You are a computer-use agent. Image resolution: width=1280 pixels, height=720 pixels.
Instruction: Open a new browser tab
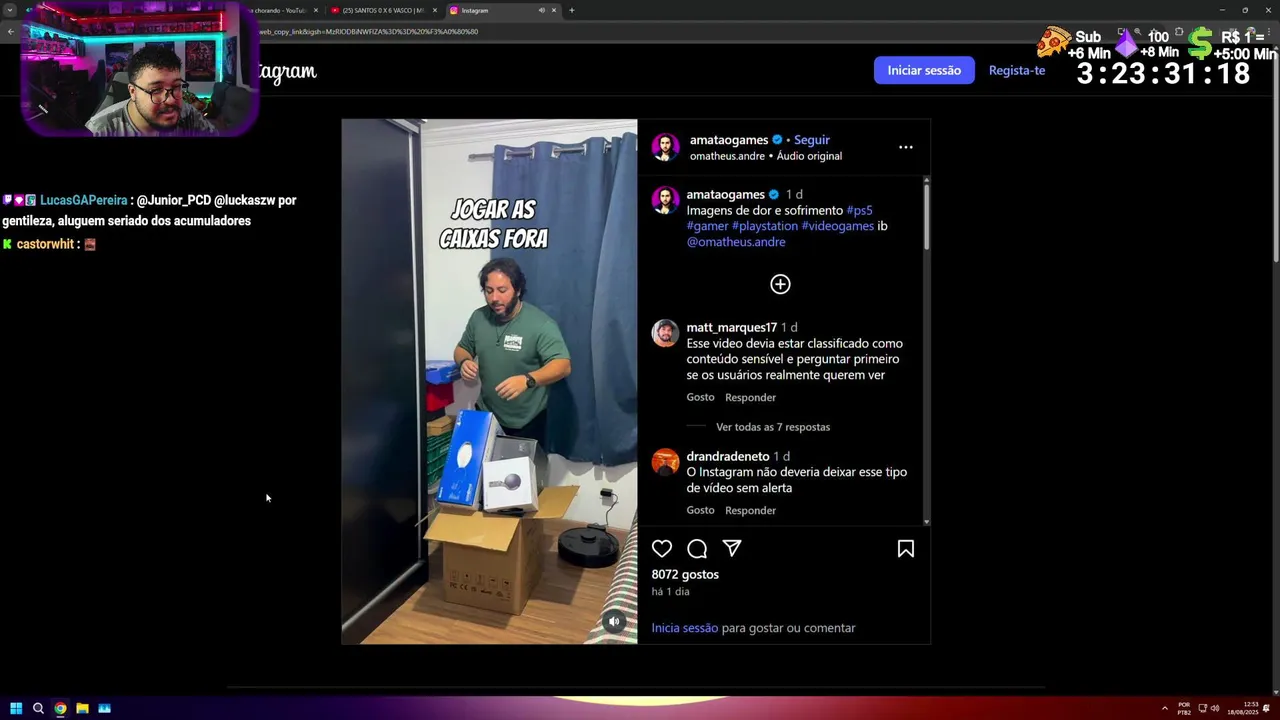572,10
